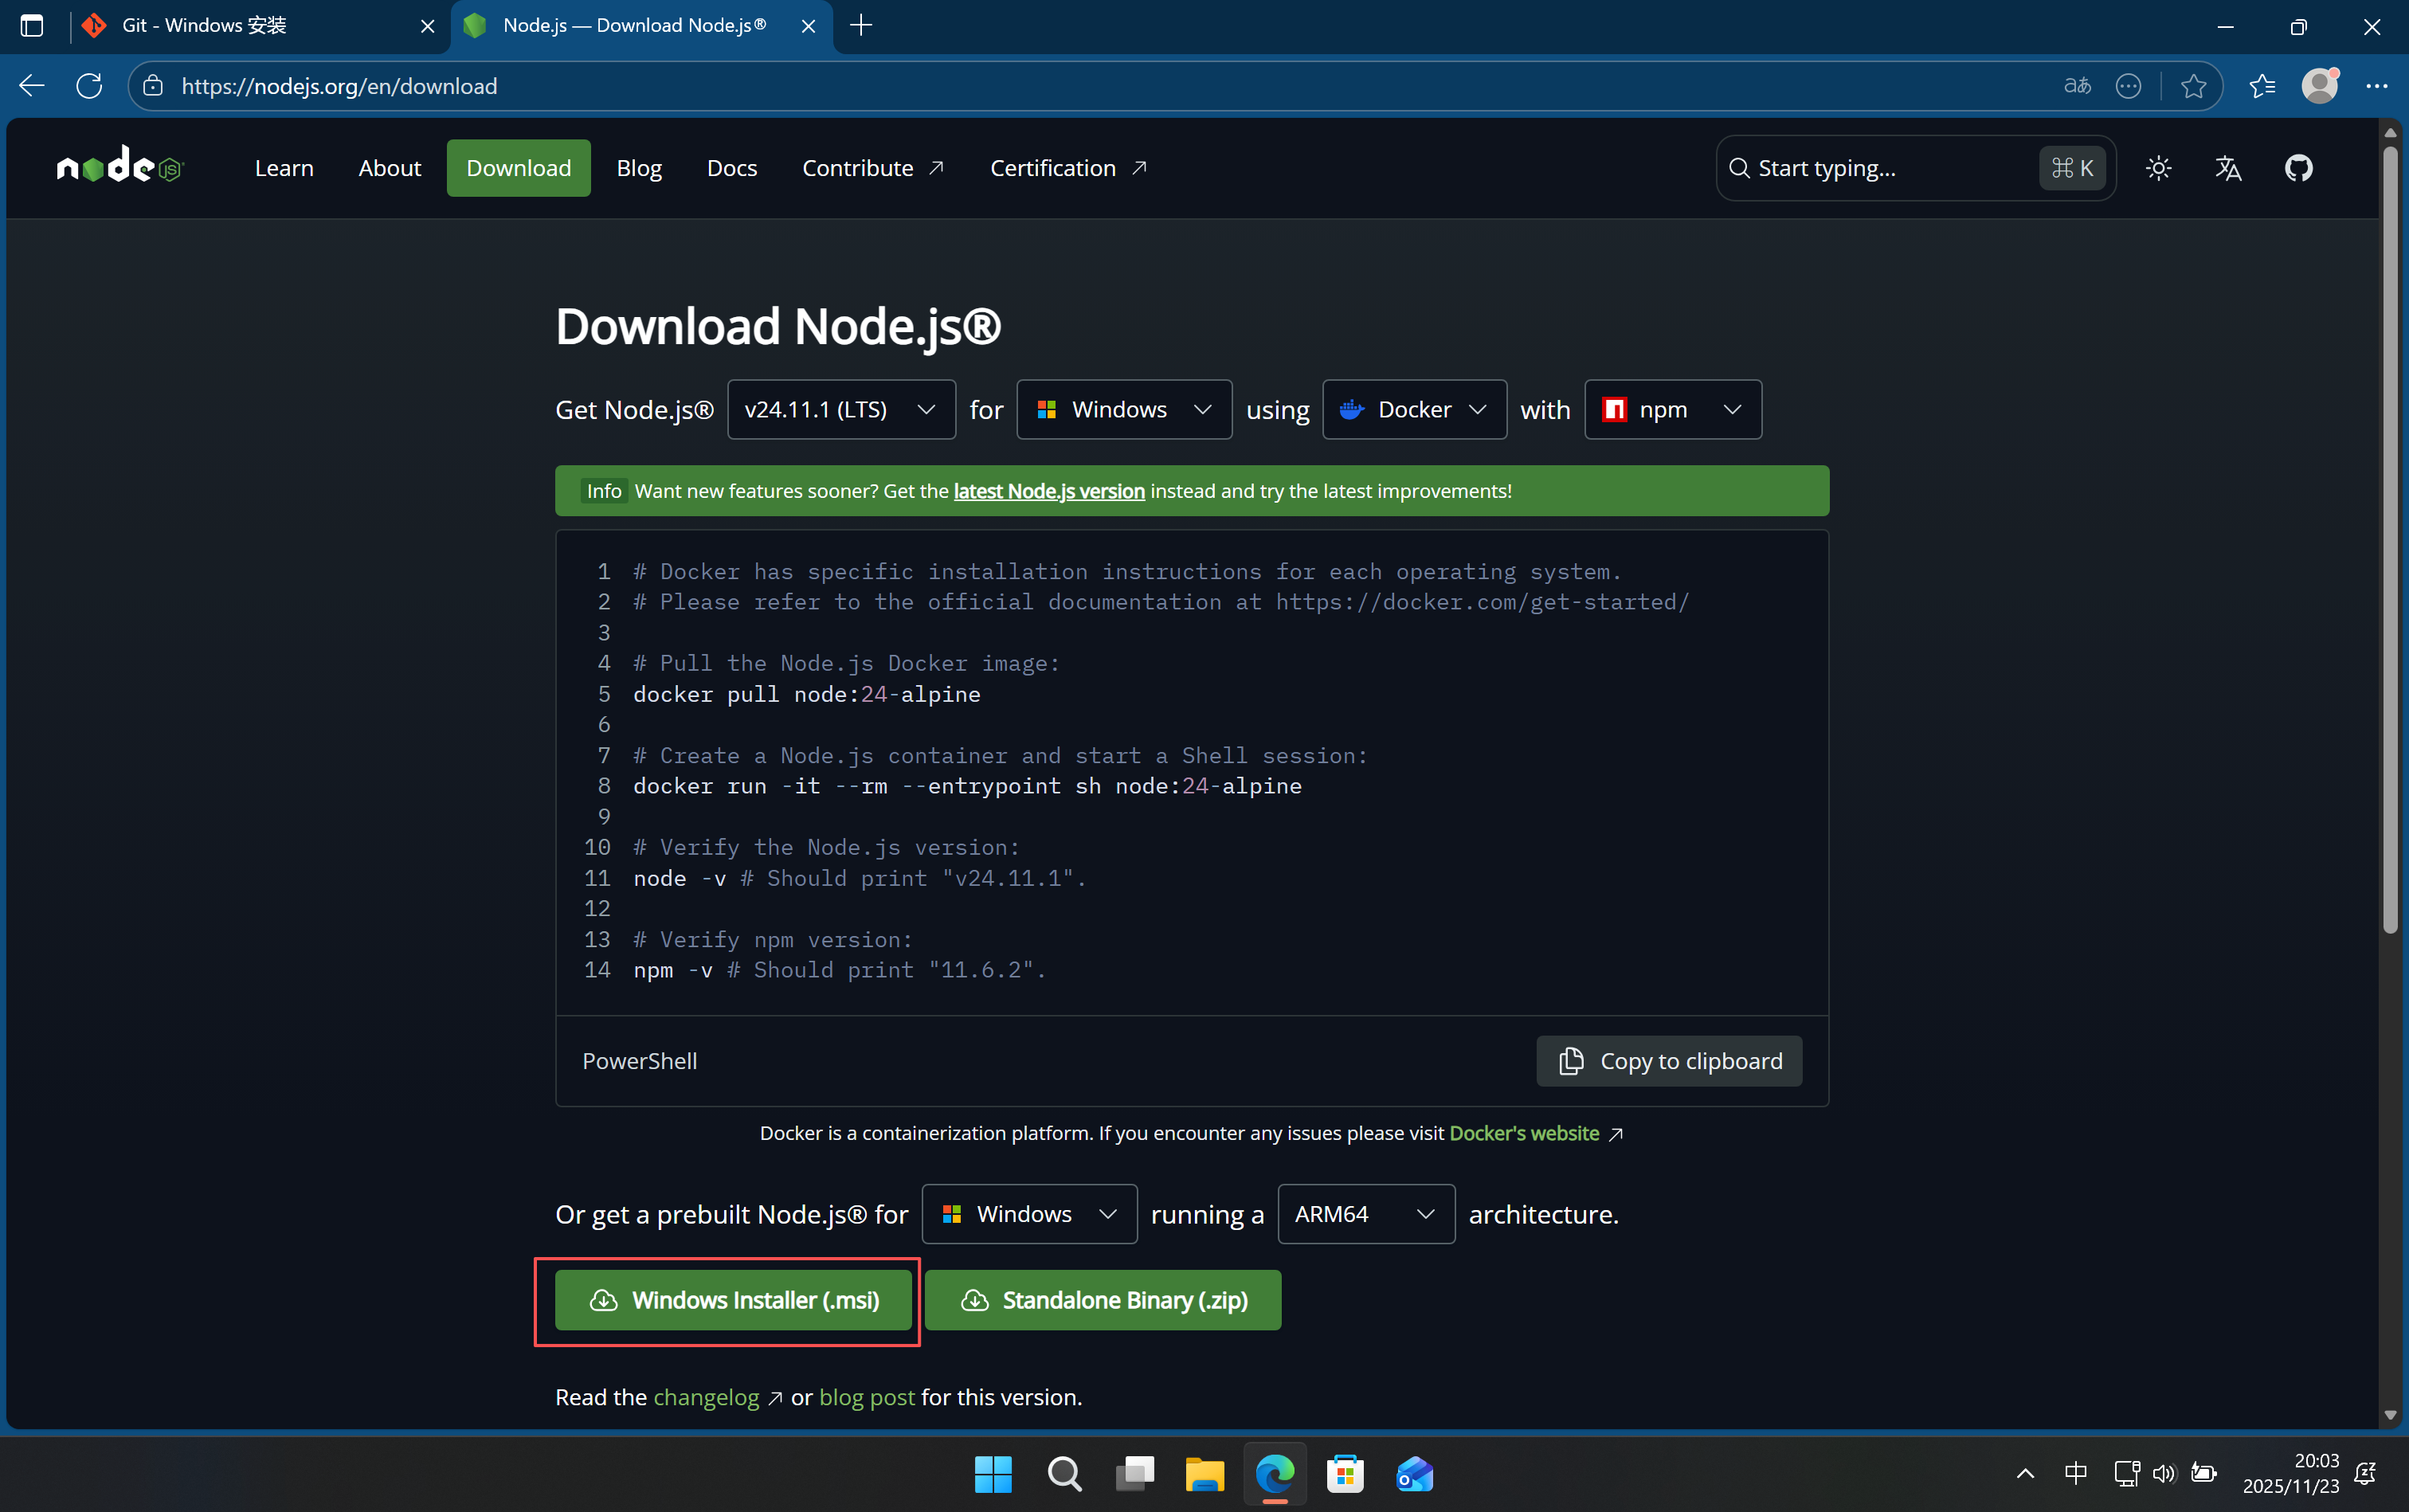
Task: Open Task View on the taskbar
Action: click(x=1134, y=1473)
